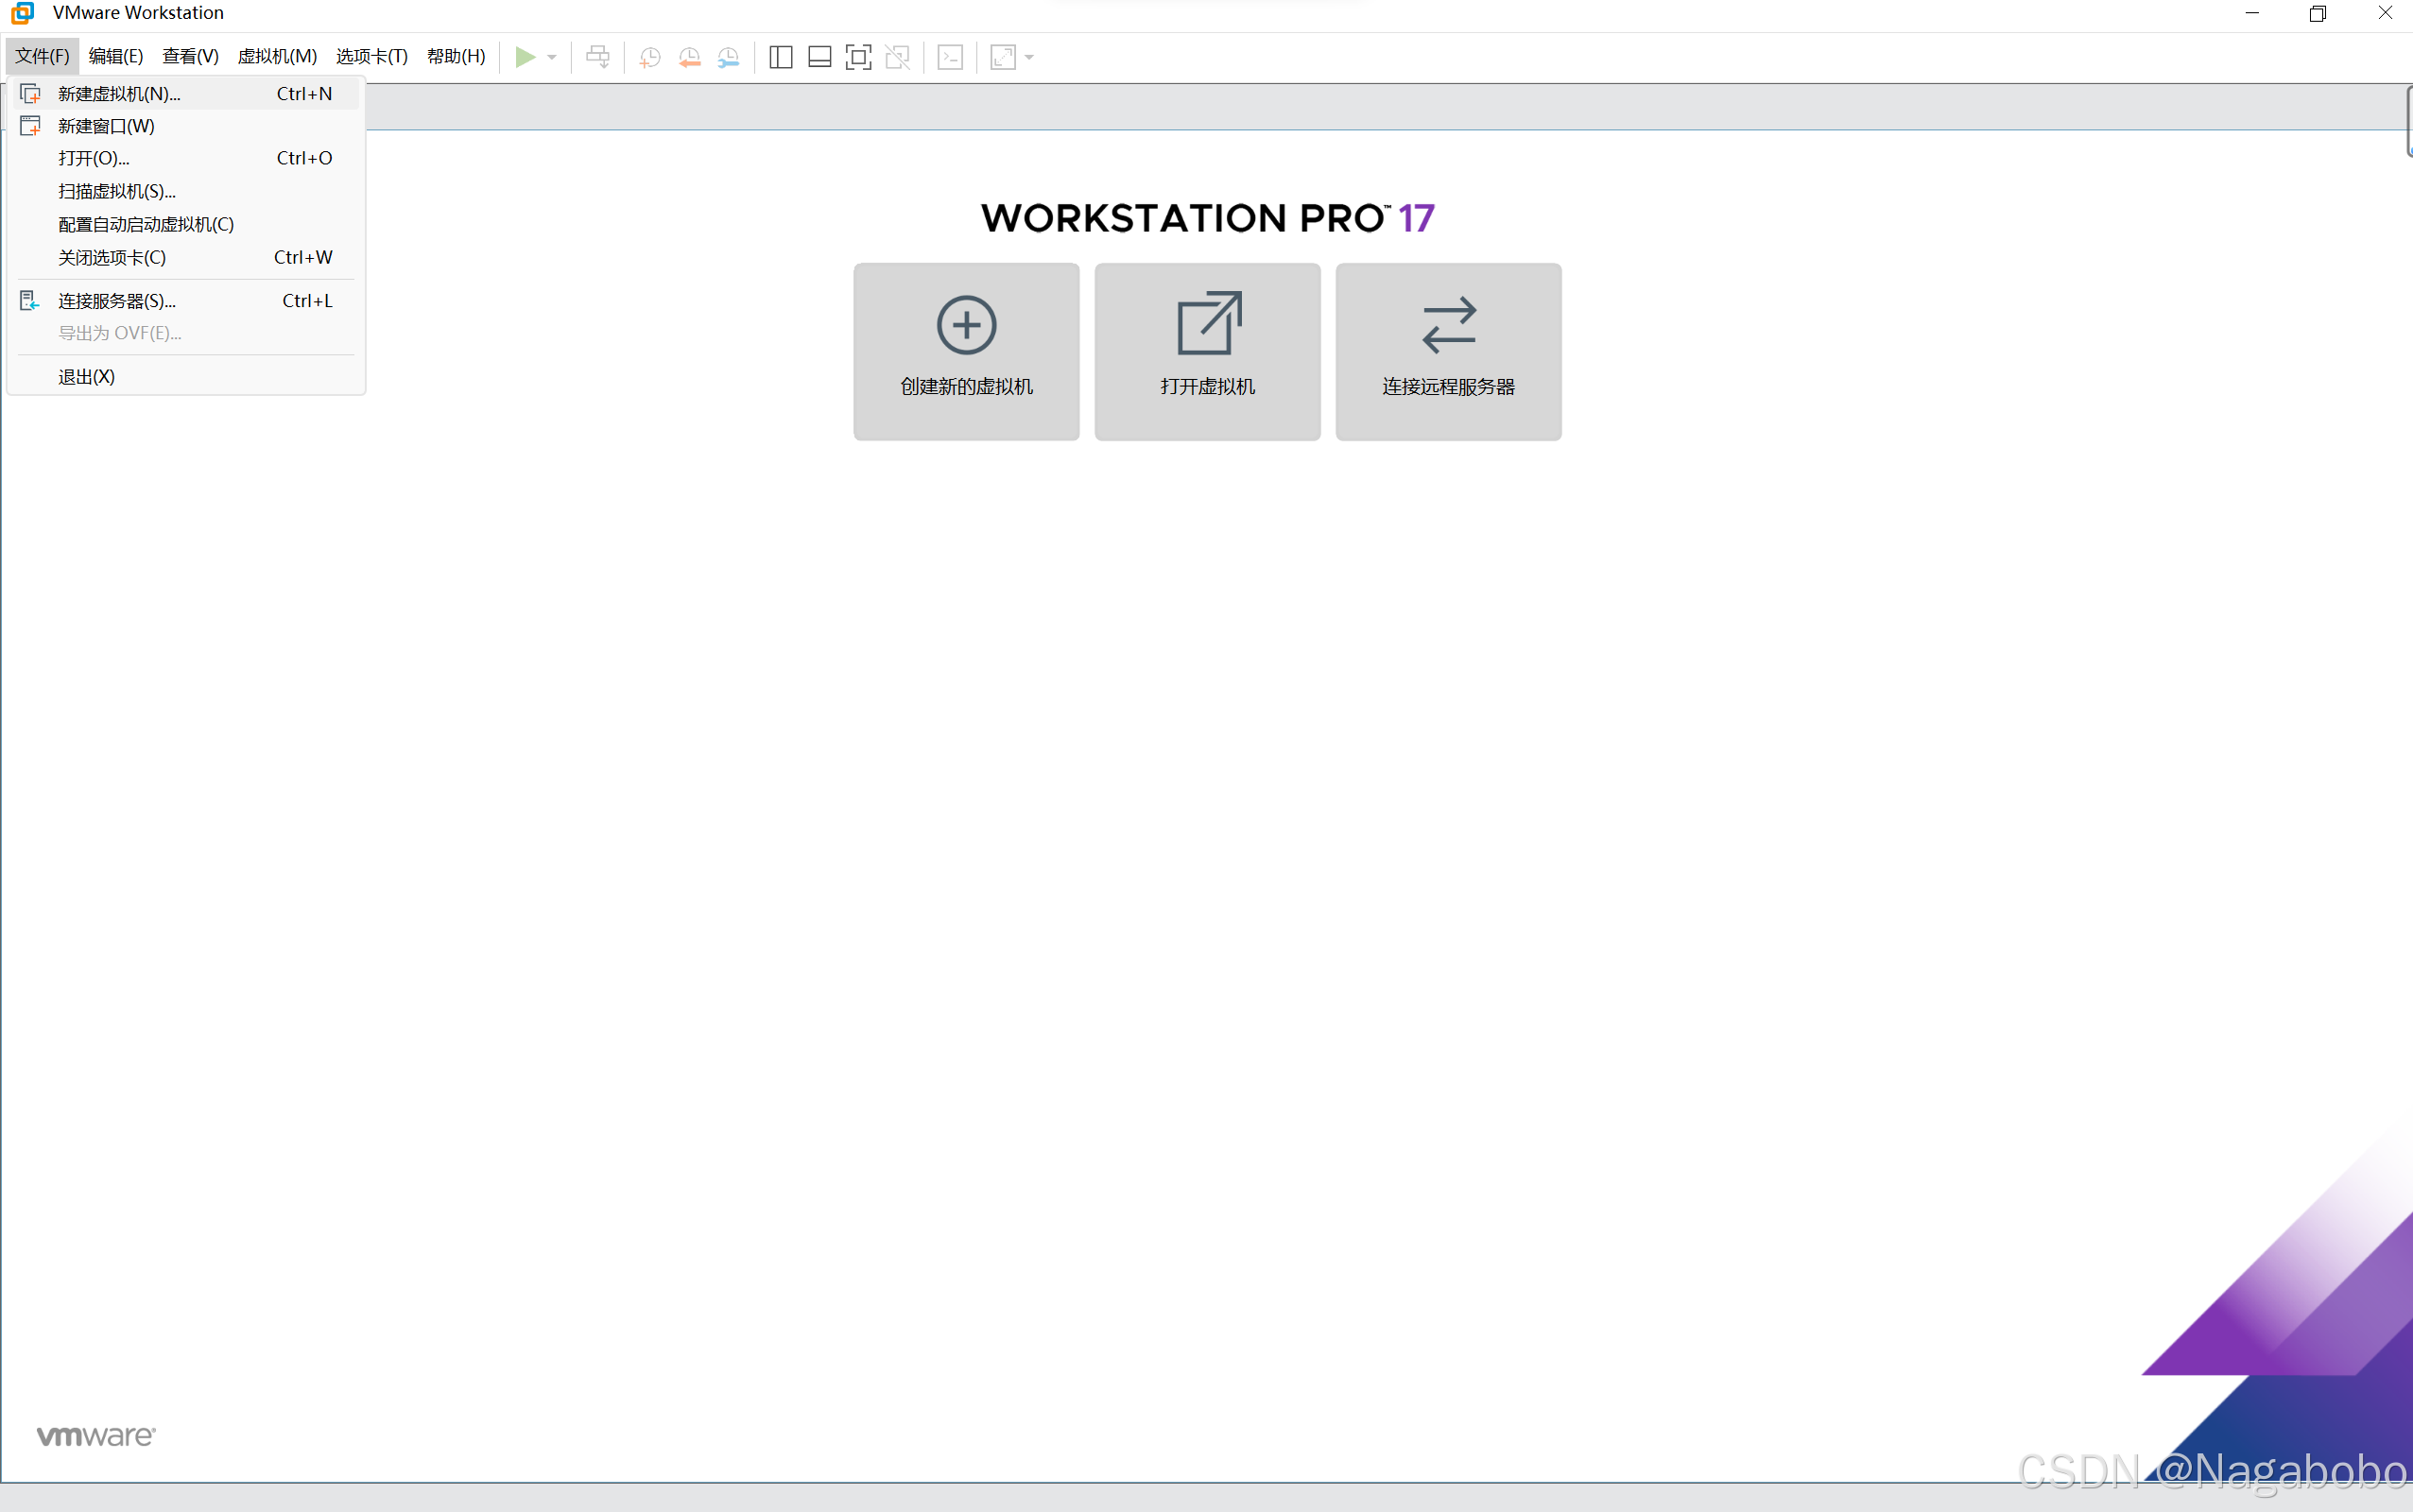This screenshot has height=1512, width=2413.
Task: Toggle the thumbnail bar panel icon
Action: pos(819,57)
